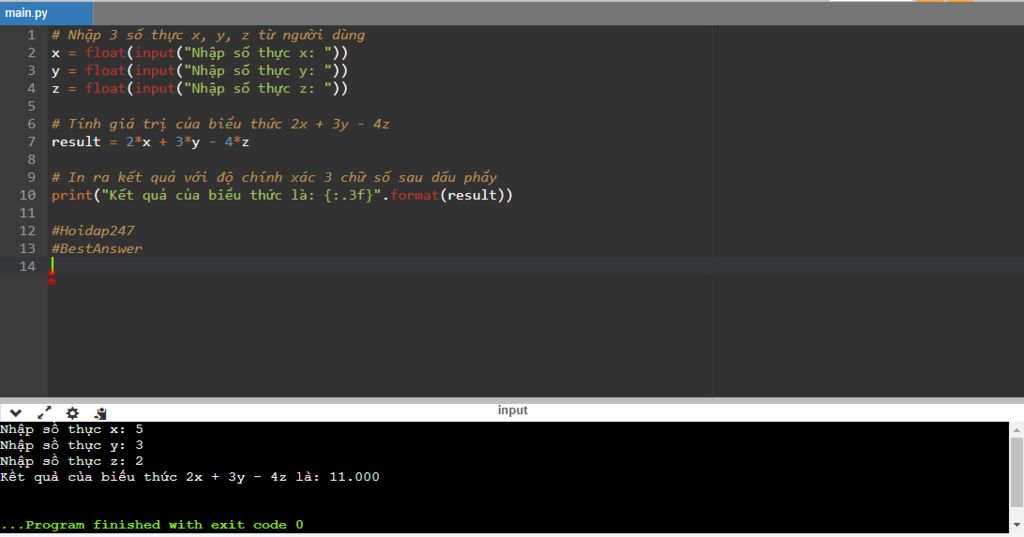Click line number 7 in gutter

(x=31, y=142)
